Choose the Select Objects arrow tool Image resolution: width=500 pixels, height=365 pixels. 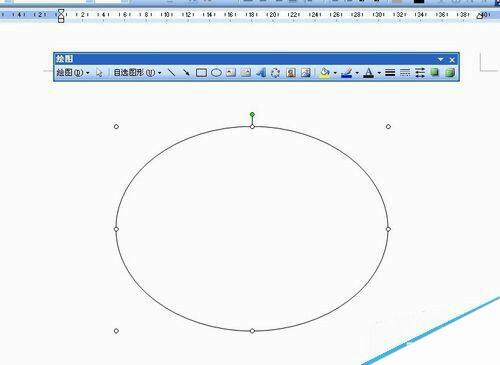[x=99, y=72]
